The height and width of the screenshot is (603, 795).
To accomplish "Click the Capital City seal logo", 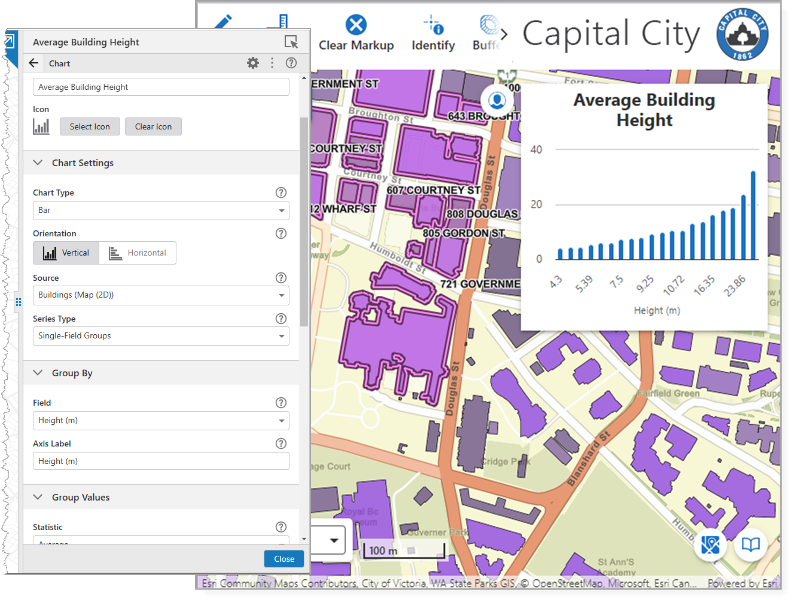I will 742,34.
